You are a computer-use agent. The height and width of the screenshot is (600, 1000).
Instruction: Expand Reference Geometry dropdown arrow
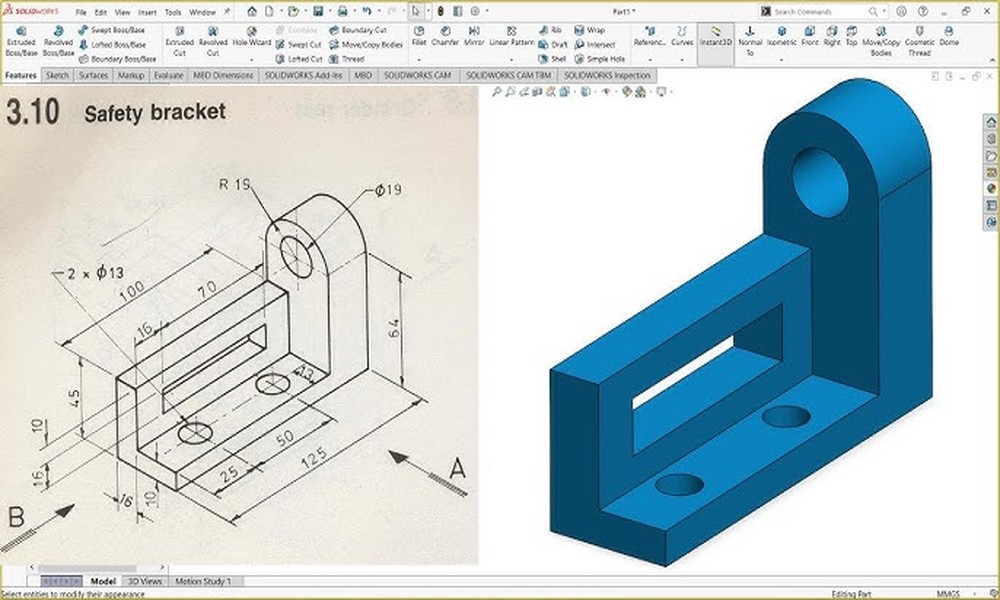pos(650,59)
